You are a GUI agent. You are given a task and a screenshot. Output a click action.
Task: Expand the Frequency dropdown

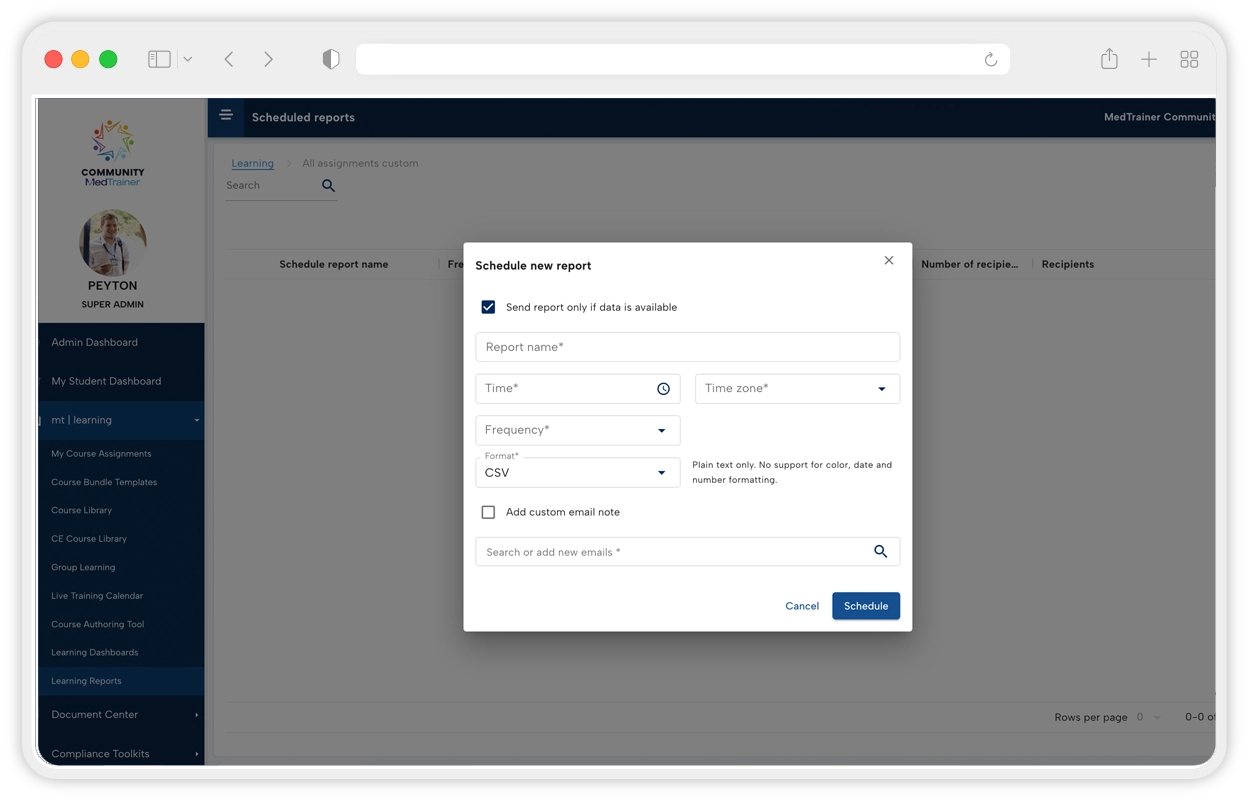point(577,430)
